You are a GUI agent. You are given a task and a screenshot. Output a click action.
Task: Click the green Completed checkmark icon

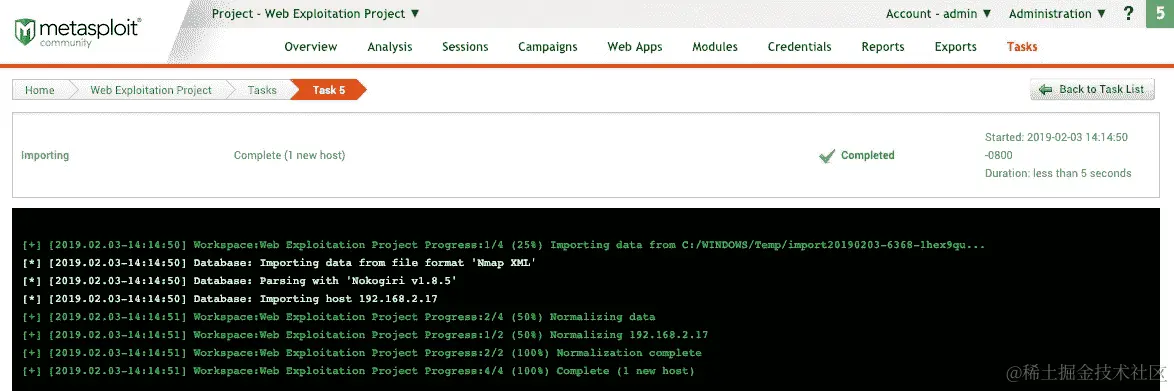tap(827, 156)
